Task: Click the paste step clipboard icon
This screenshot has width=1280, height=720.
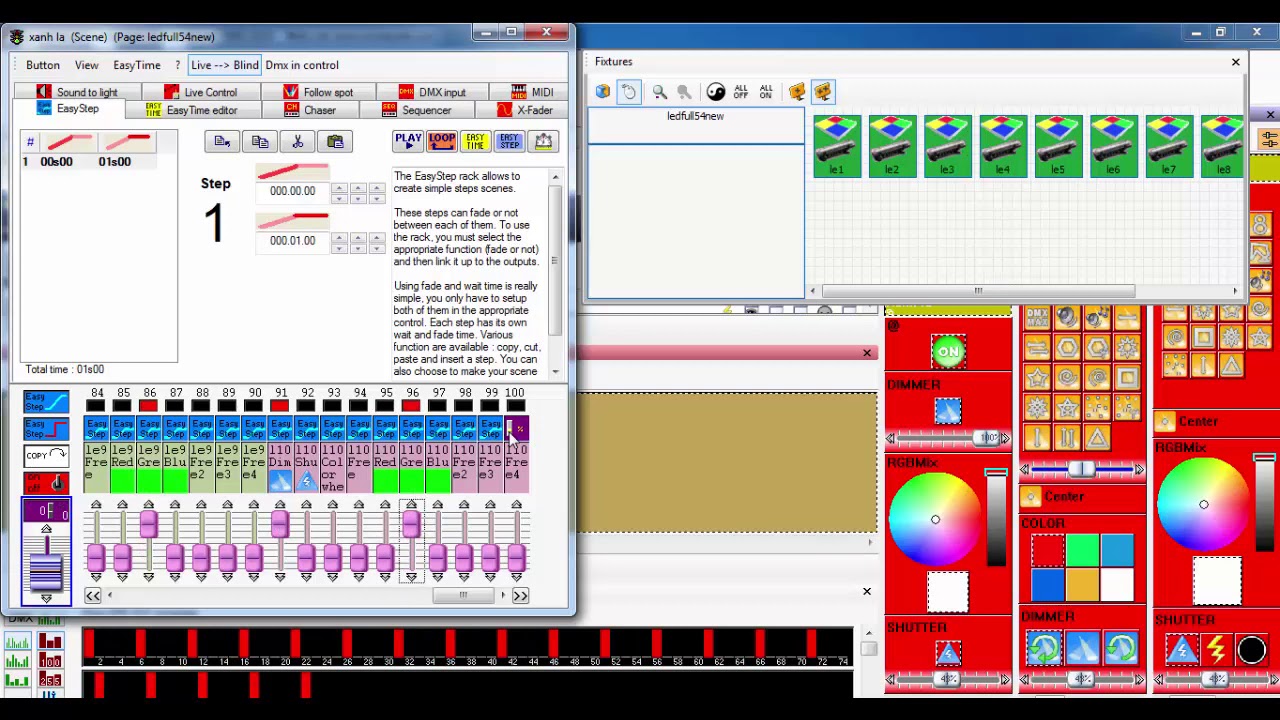Action: (x=335, y=141)
